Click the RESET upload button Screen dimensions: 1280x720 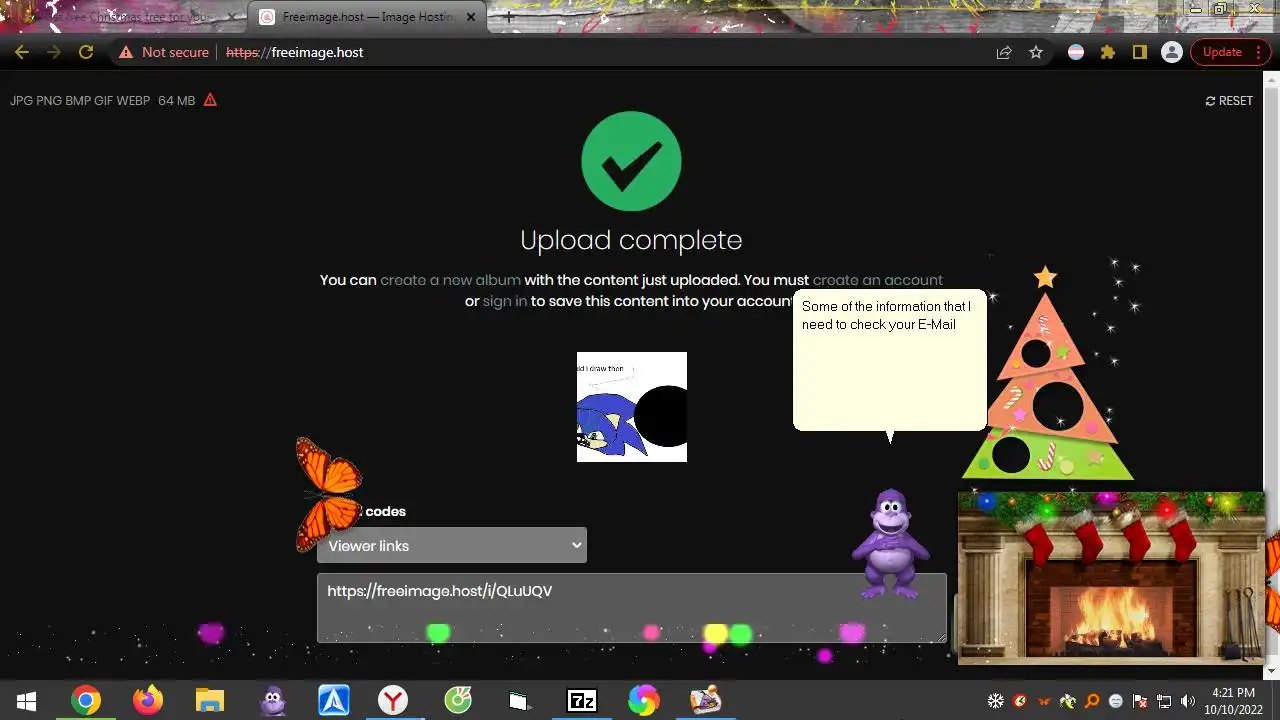(1229, 100)
